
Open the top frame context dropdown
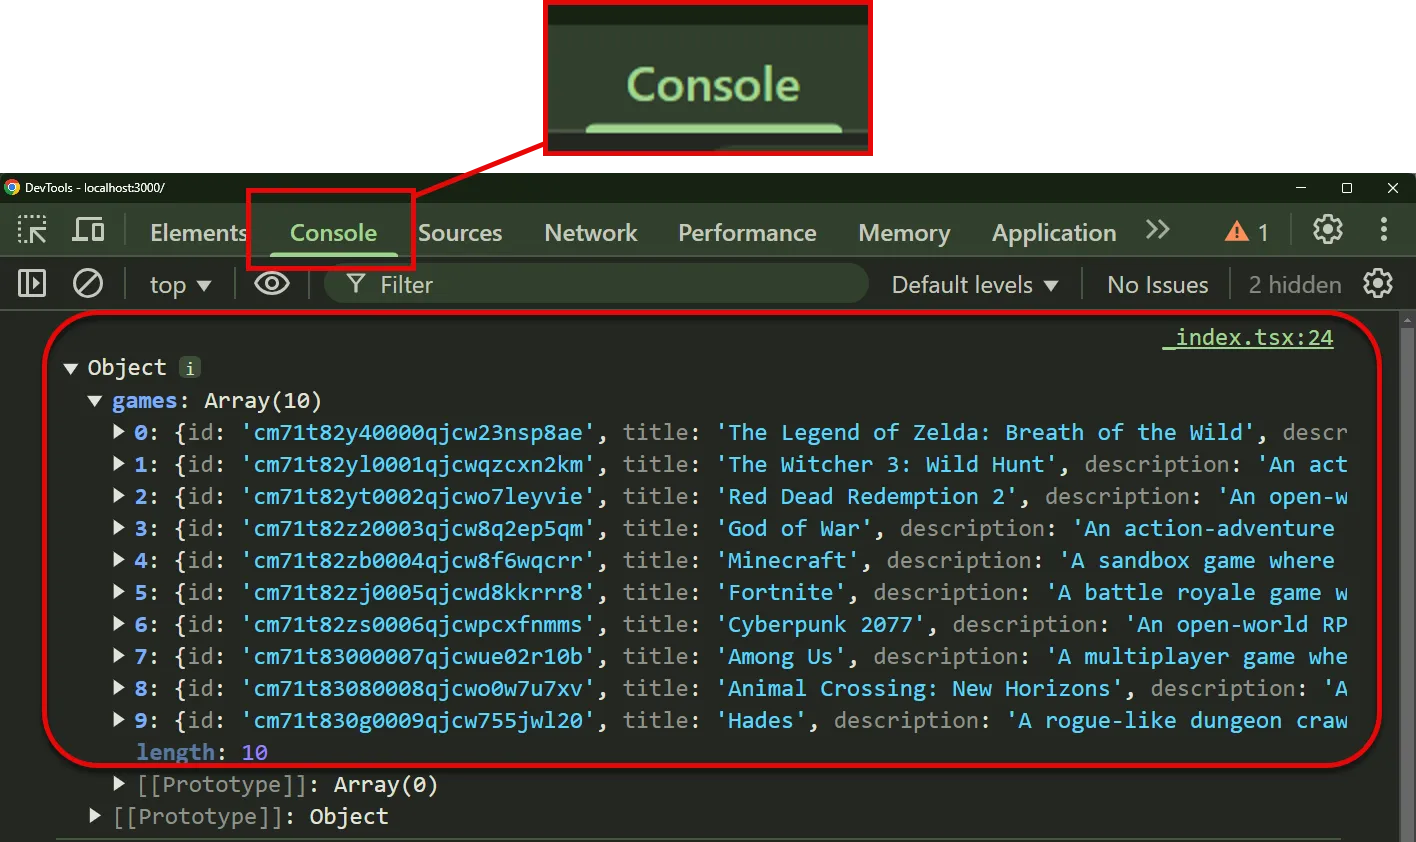point(180,284)
